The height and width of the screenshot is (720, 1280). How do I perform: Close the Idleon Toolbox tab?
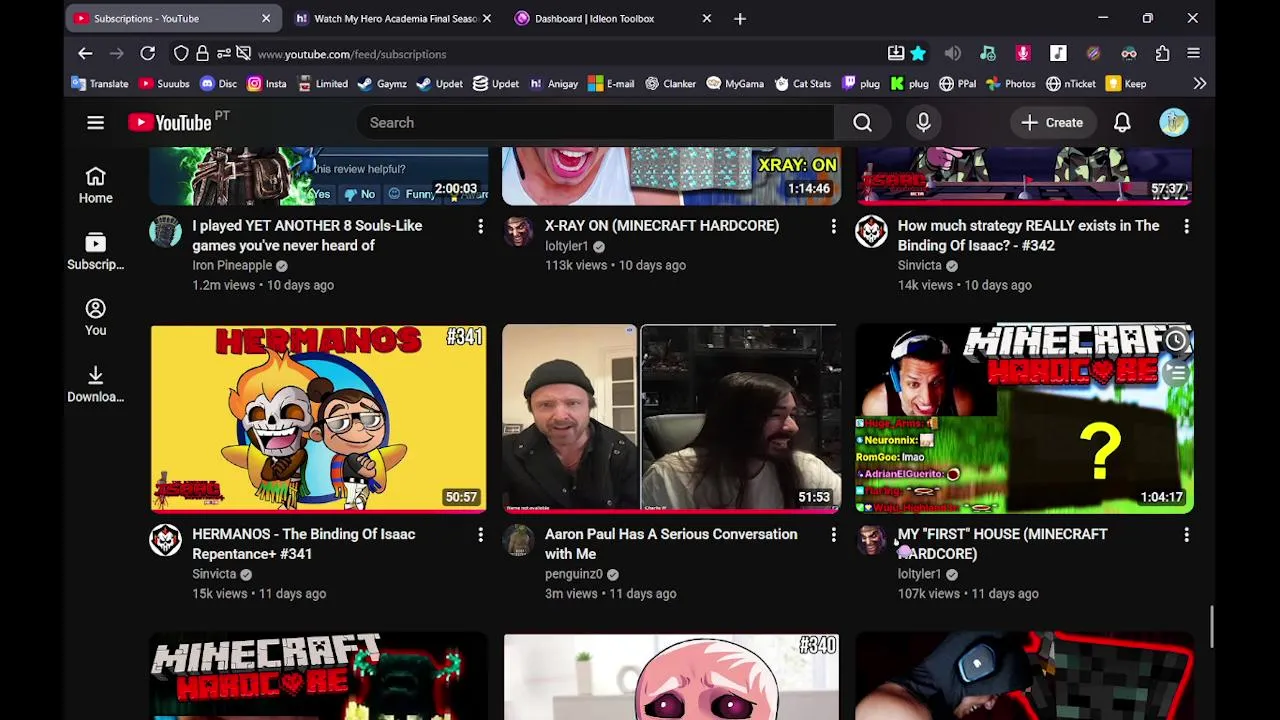point(706,18)
